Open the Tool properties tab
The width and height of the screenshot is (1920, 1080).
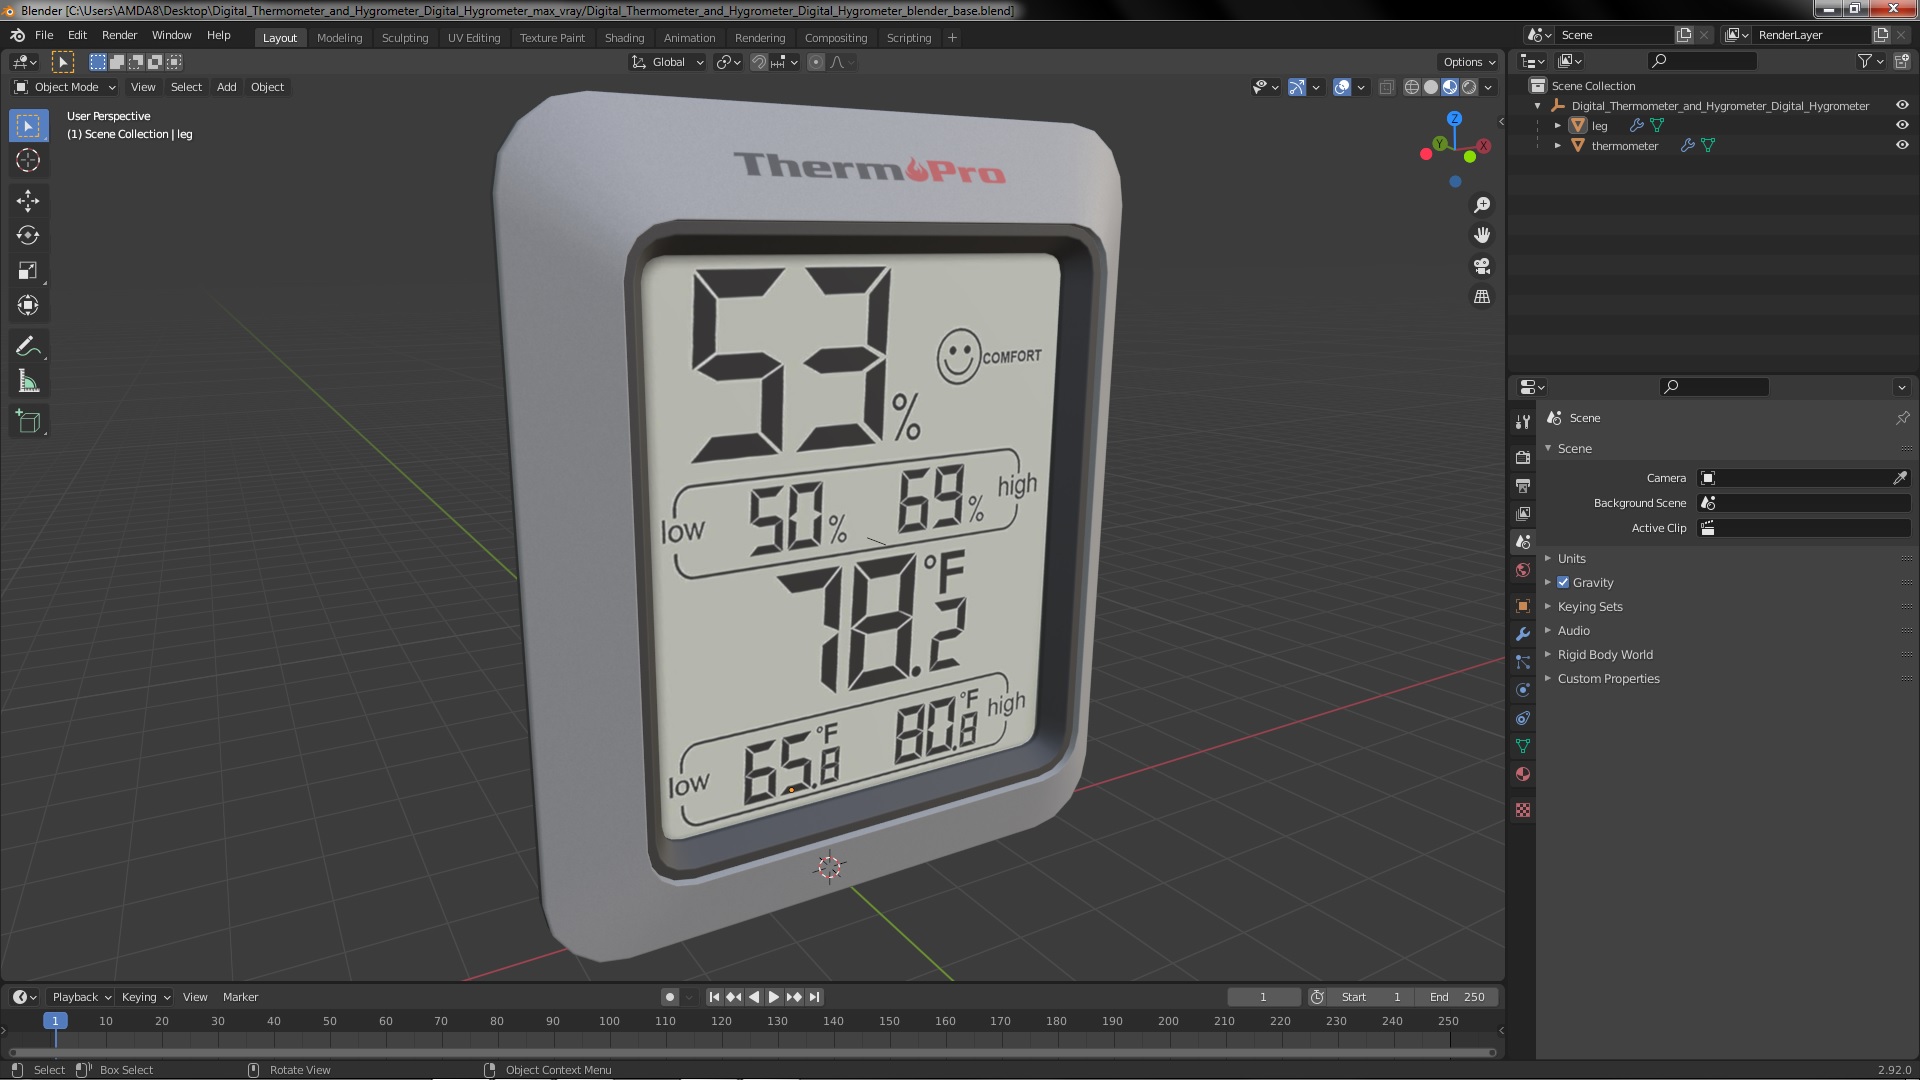coord(1523,422)
